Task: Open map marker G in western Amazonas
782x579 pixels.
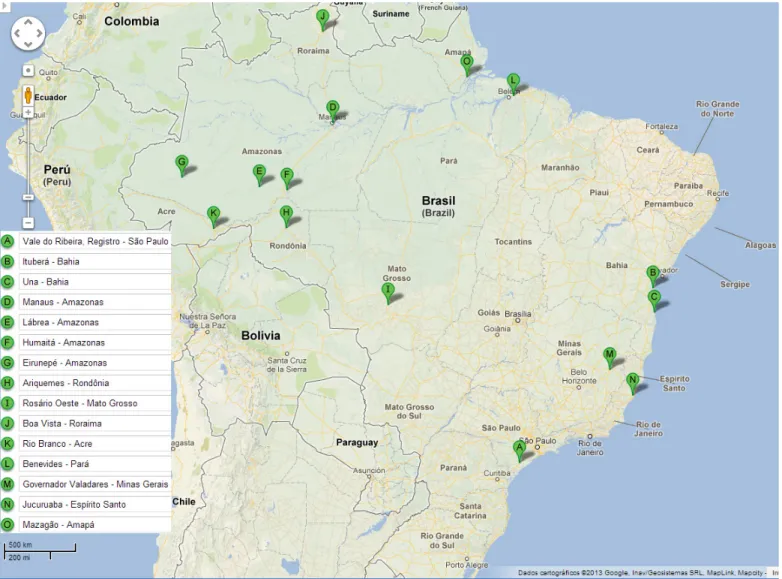Action: point(182,166)
